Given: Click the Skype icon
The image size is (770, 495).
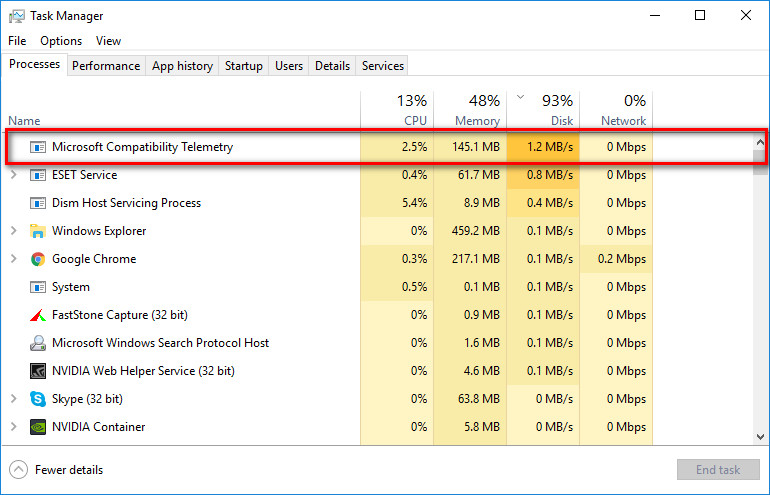Looking at the screenshot, I should point(38,399).
